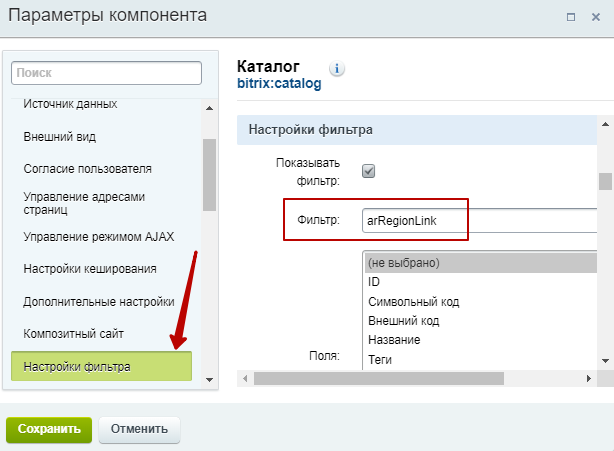Open the Настройки фильтра section
This screenshot has height=451, width=614.
tap(101, 366)
